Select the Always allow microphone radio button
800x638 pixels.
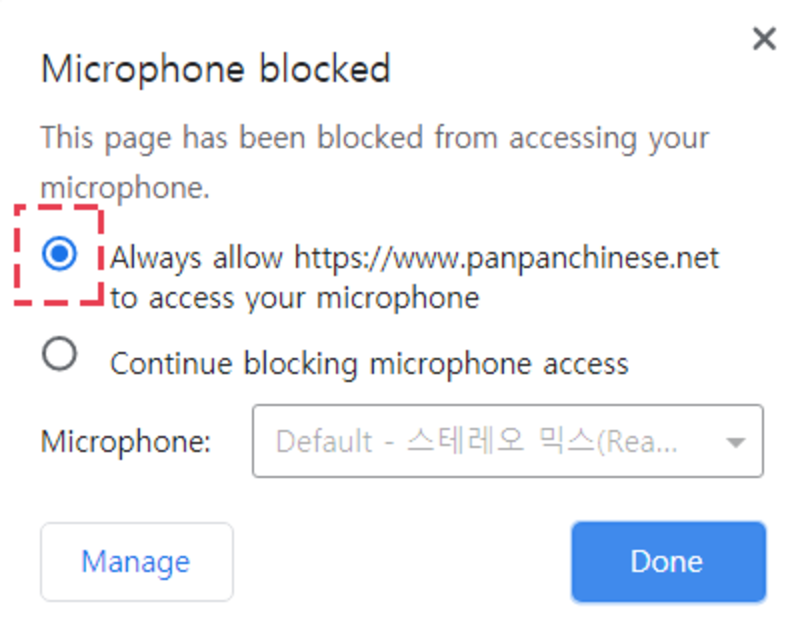tap(60, 253)
